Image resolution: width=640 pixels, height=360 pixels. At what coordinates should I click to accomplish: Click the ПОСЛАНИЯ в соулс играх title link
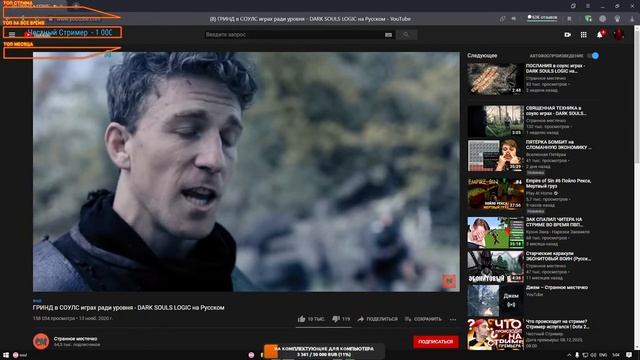pyautogui.click(x=556, y=68)
